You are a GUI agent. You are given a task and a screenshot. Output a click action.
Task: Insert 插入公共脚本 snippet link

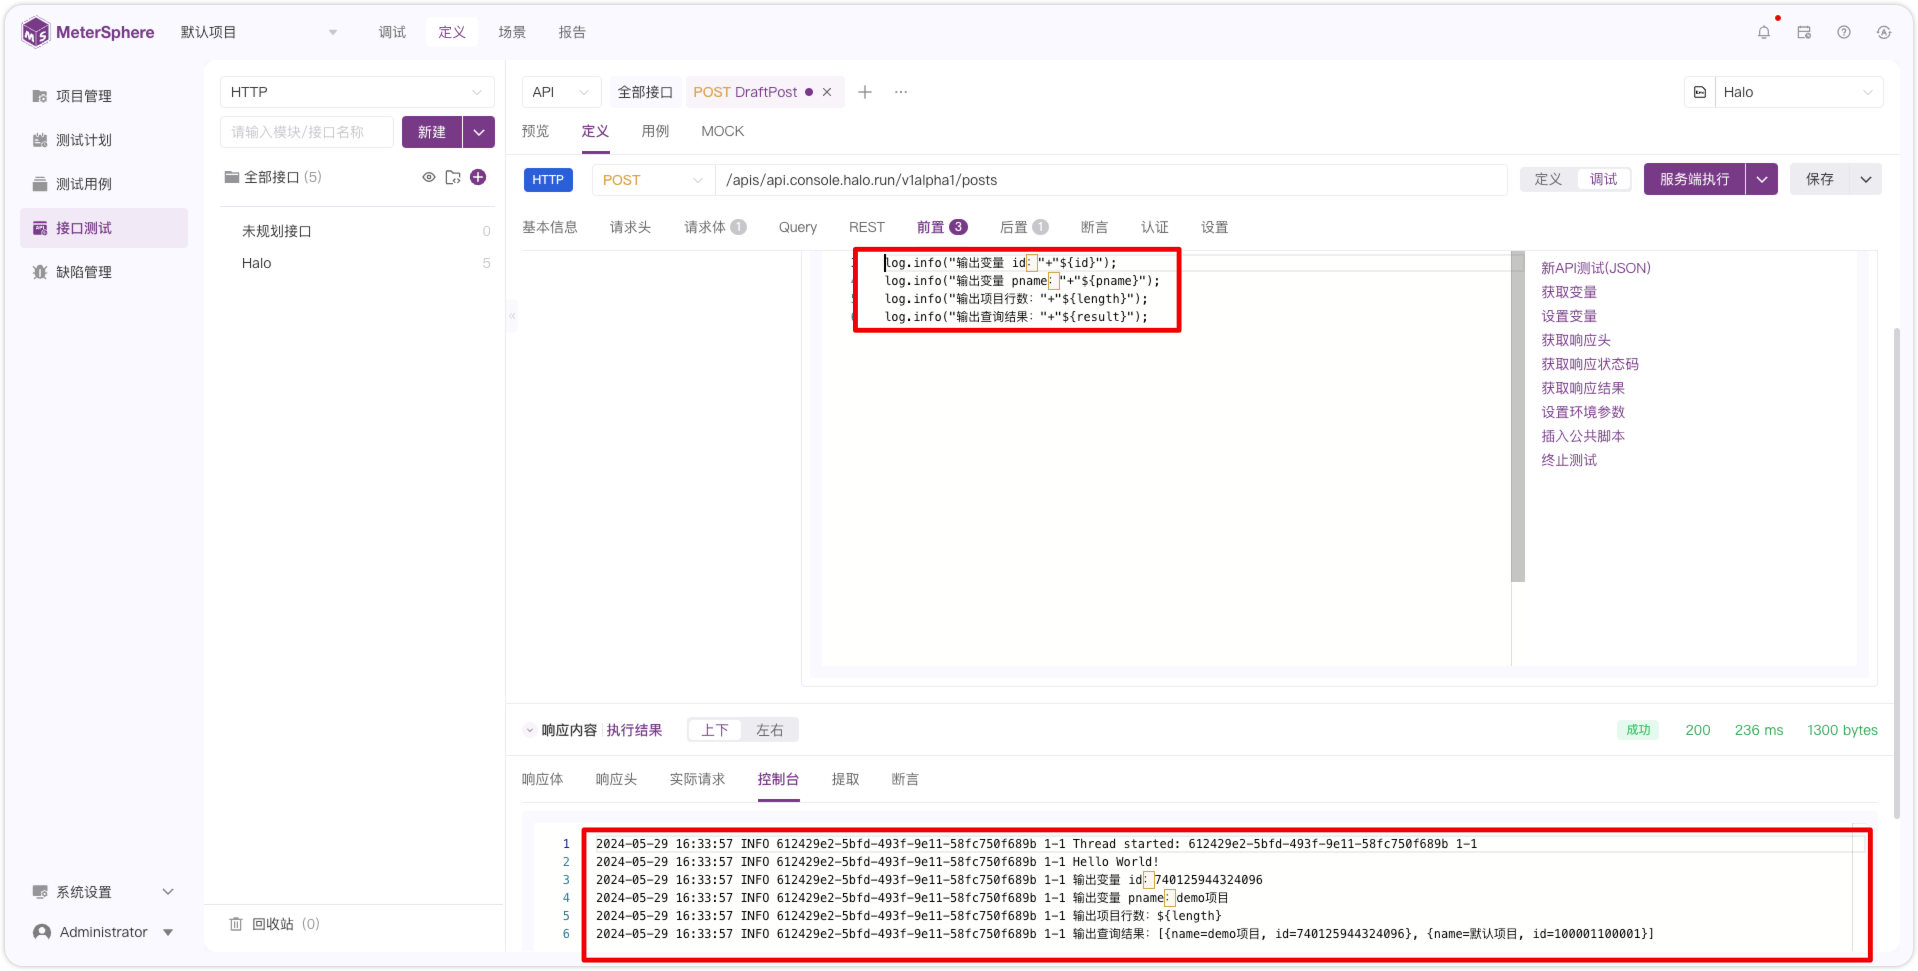click(1583, 436)
